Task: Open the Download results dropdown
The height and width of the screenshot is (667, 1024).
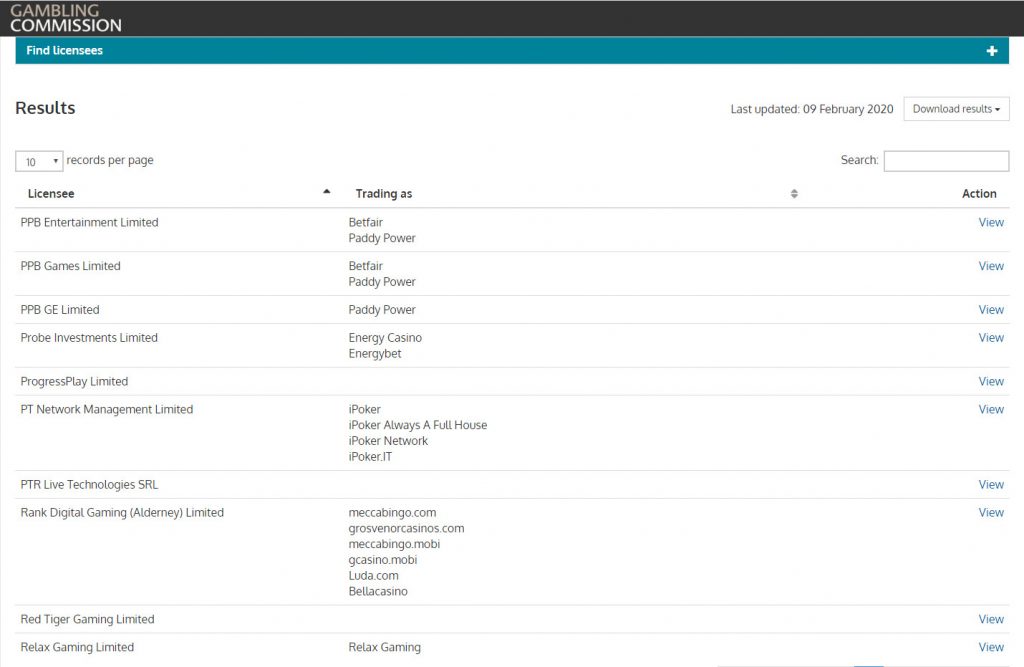Action: (955, 109)
